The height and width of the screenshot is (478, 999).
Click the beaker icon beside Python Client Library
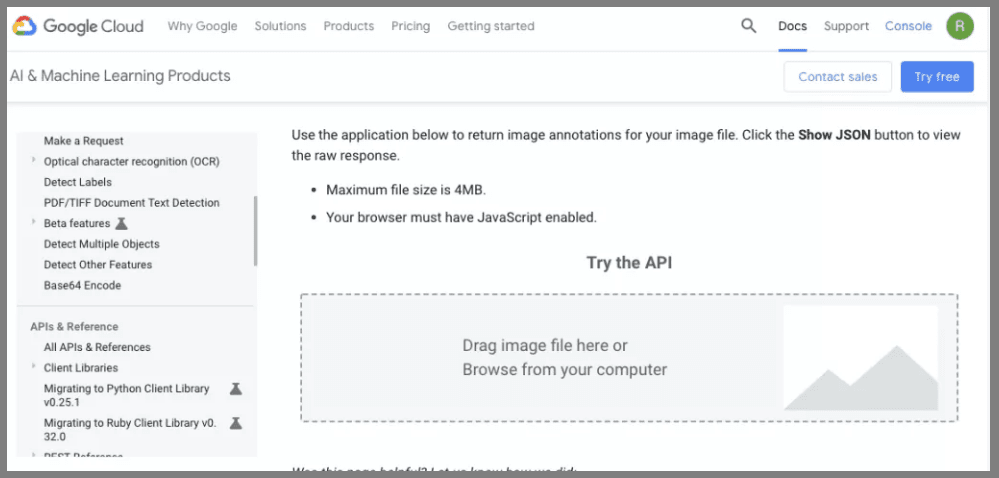(x=236, y=388)
